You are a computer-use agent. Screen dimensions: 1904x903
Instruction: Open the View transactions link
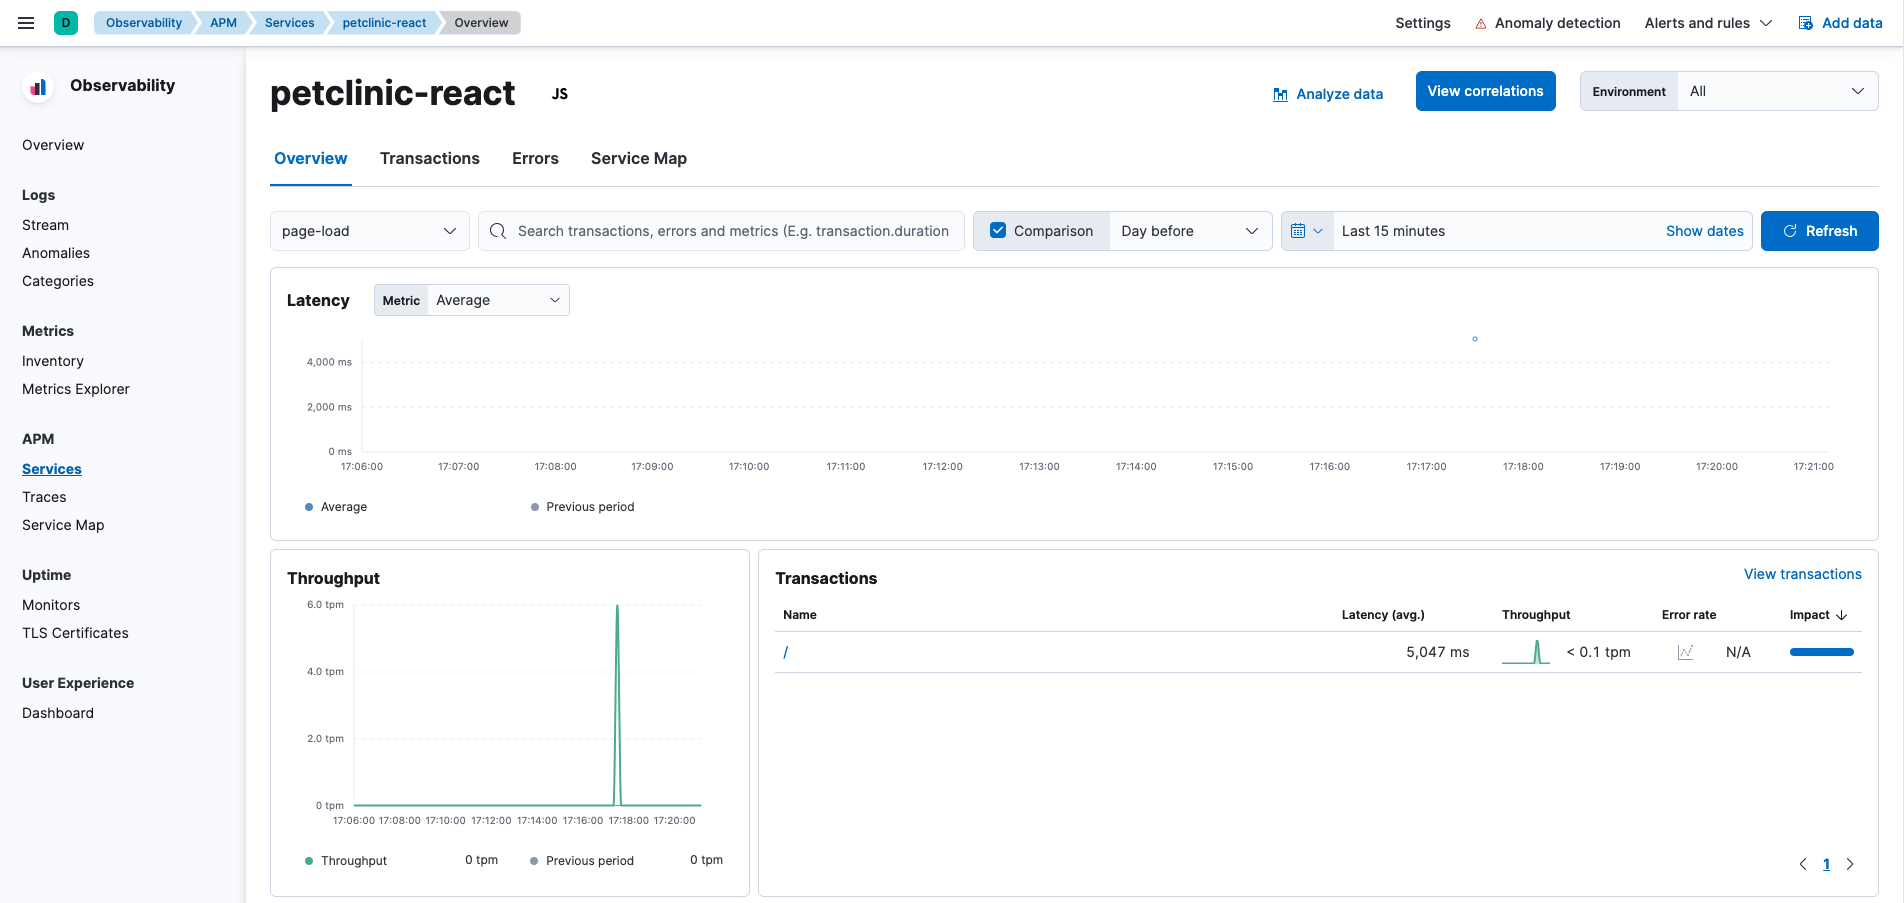pos(1802,574)
